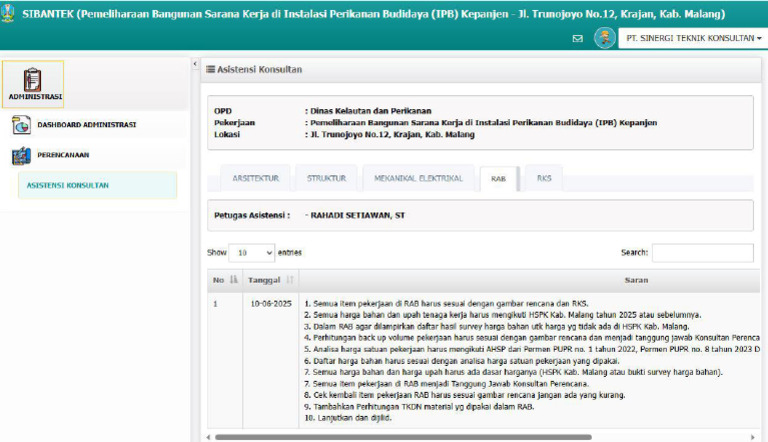This screenshot has width=768, height=442.
Task: Click the SIBANTEK logo emblem
Action: [x=7, y=13]
